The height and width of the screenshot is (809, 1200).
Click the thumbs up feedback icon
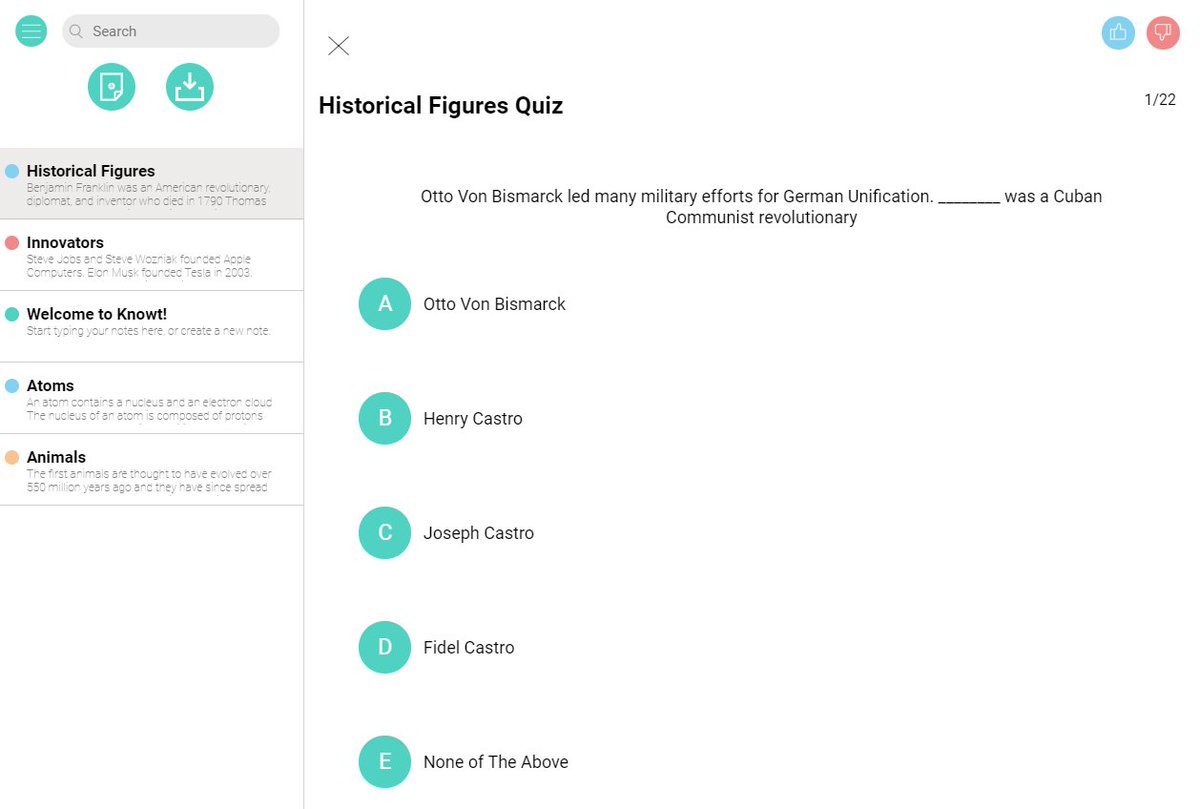(x=1118, y=33)
